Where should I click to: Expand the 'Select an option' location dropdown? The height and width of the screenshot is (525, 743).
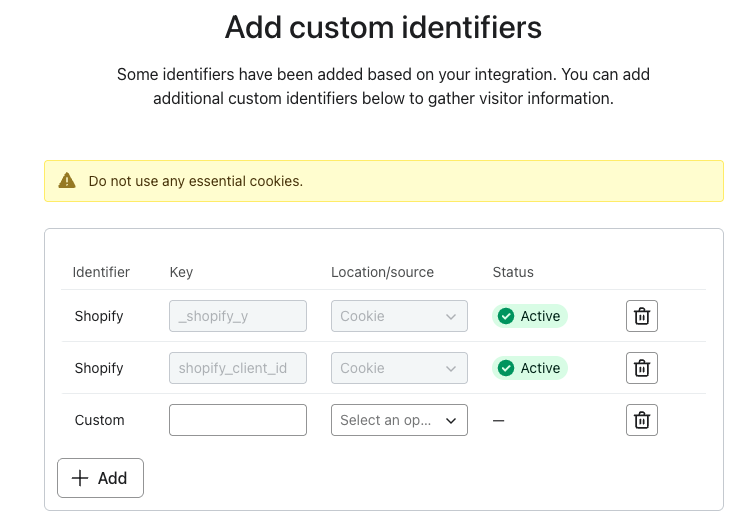(x=399, y=420)
